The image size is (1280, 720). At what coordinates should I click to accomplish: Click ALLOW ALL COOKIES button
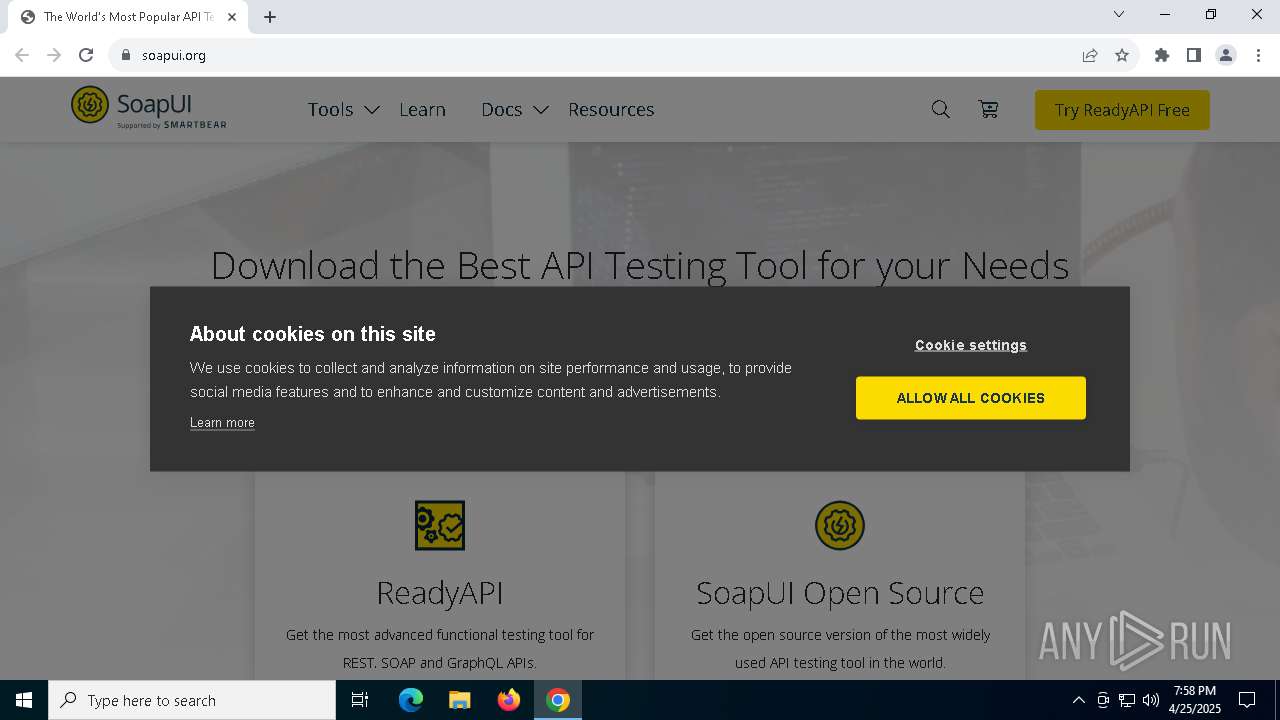(970, 398)
